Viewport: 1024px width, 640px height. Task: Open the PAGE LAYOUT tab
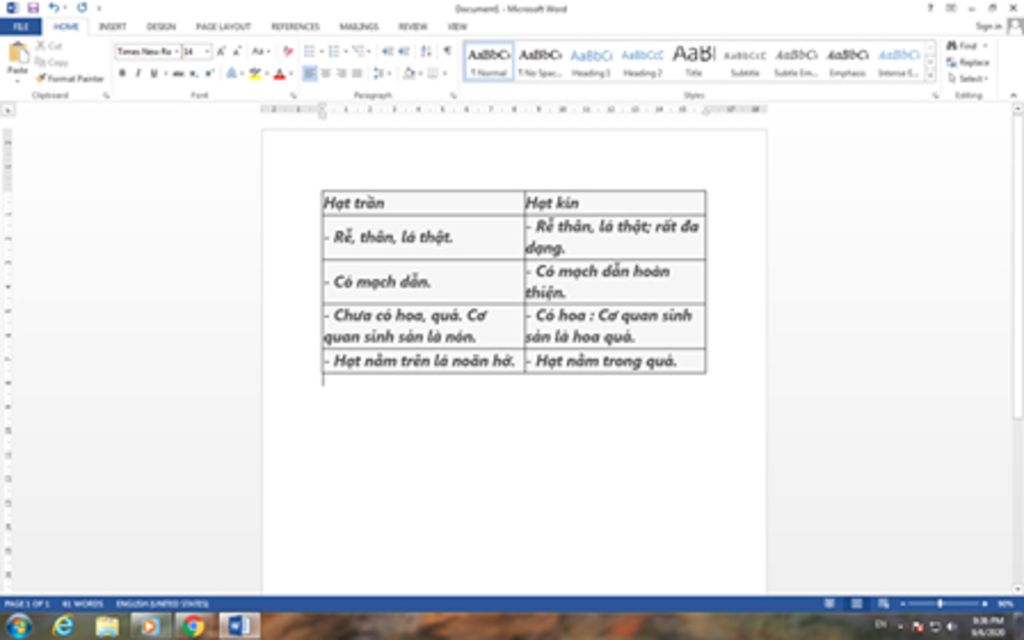(222, 27)
